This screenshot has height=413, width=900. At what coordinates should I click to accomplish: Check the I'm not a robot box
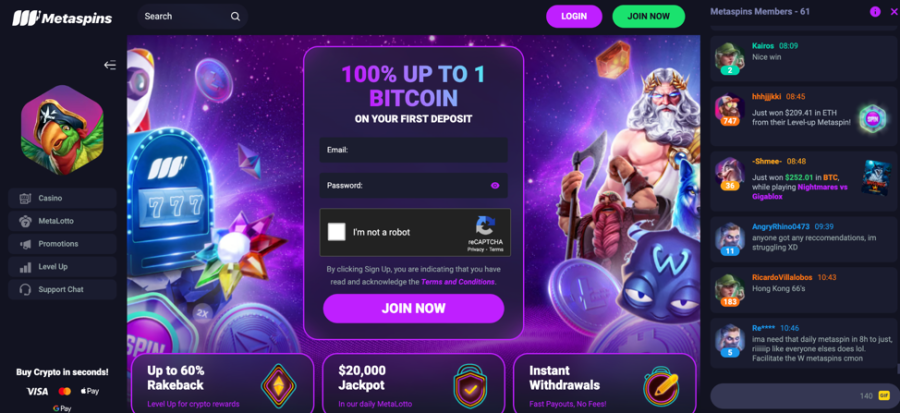337,232
